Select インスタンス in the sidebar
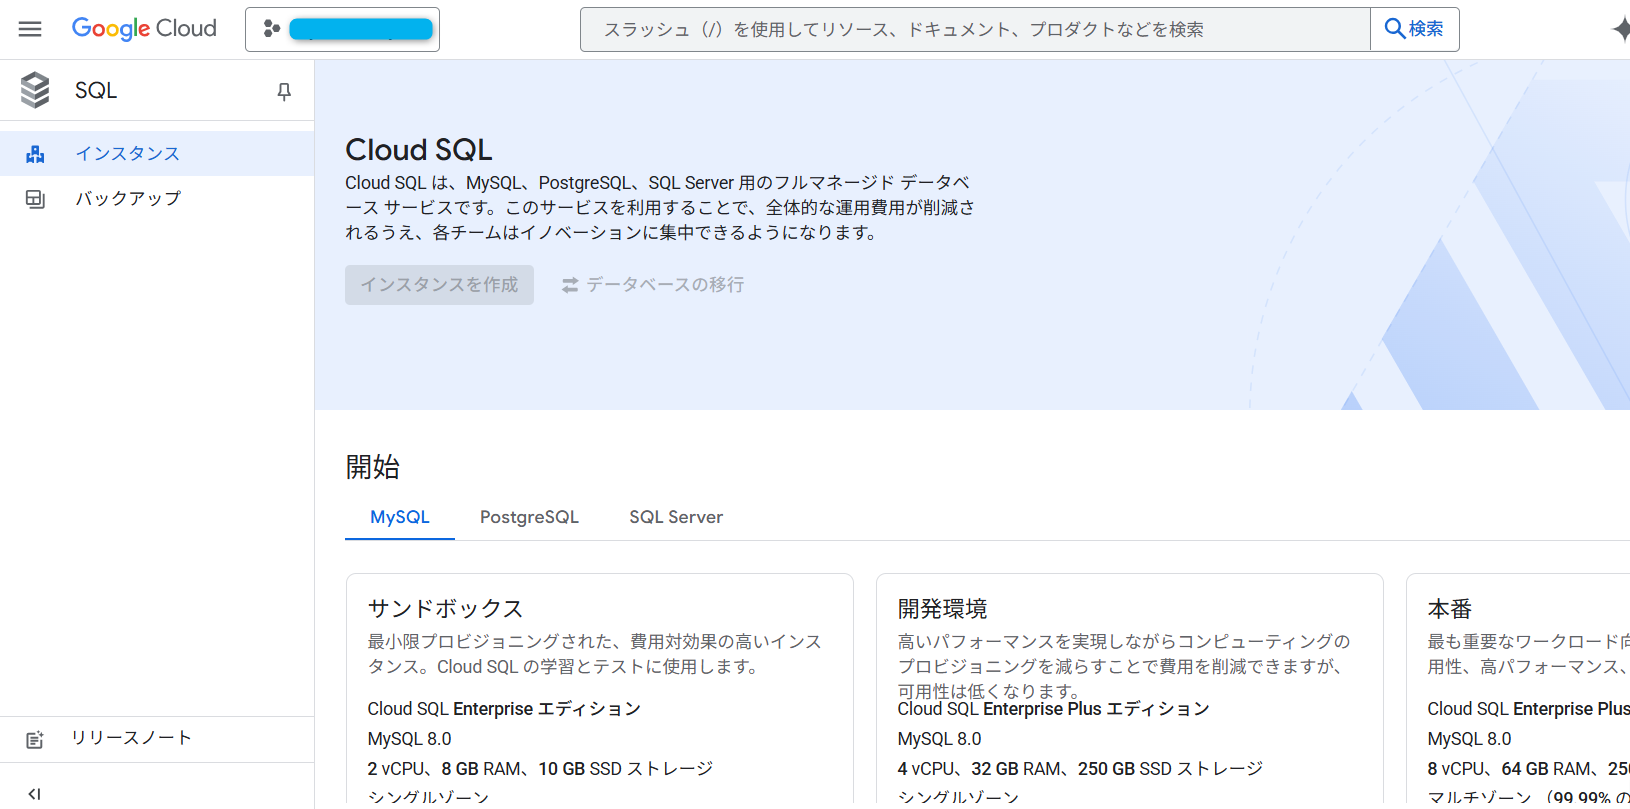 tap(157, 153)
